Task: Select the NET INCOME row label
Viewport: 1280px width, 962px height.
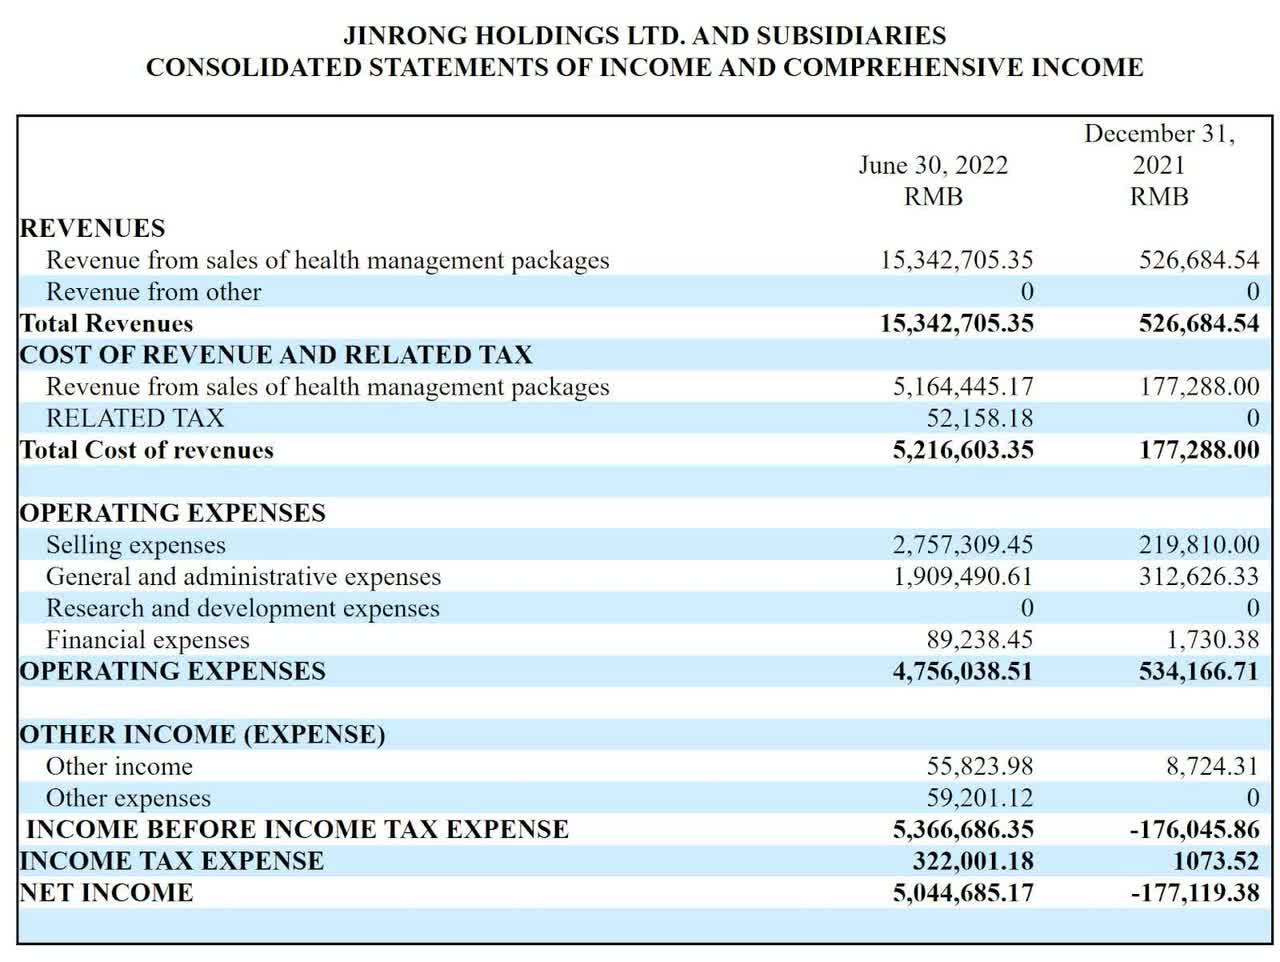Action: click(106, 893)
